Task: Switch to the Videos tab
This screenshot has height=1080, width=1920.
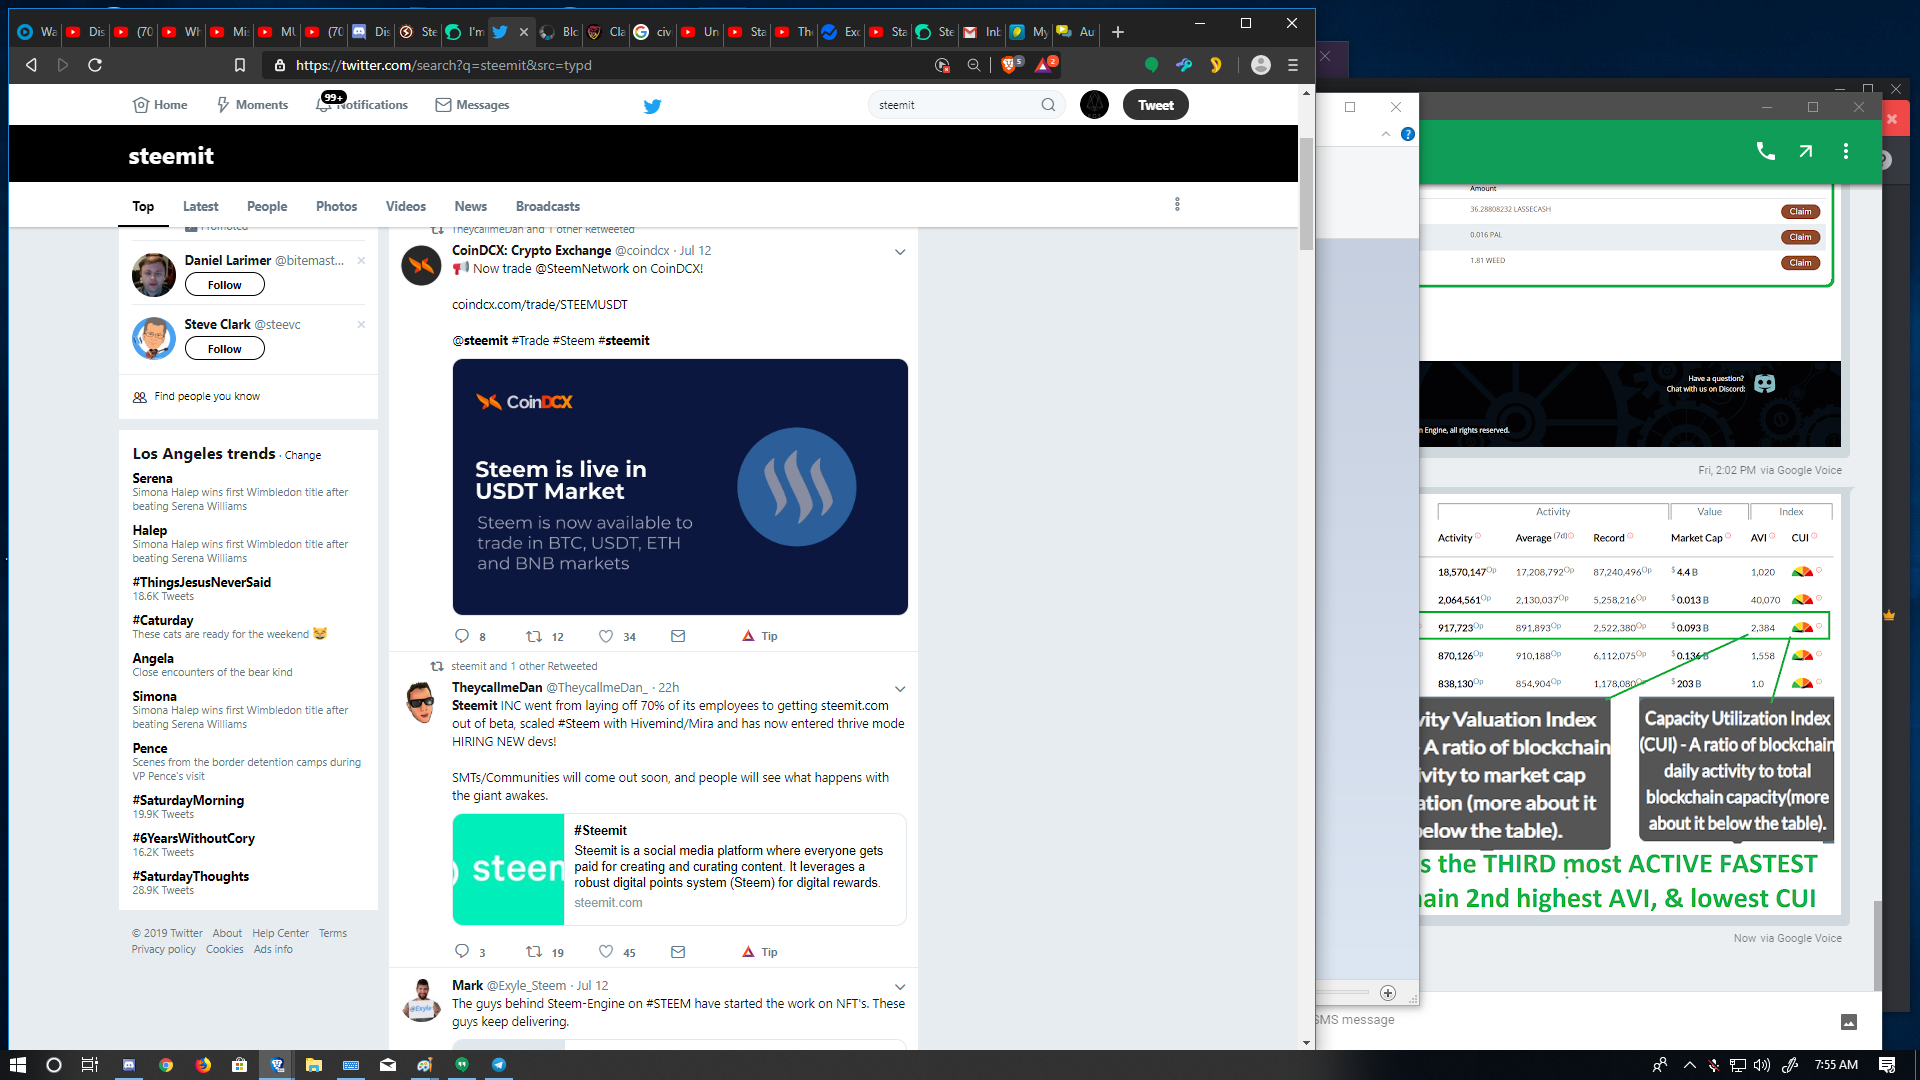Action: click(406, 206)
